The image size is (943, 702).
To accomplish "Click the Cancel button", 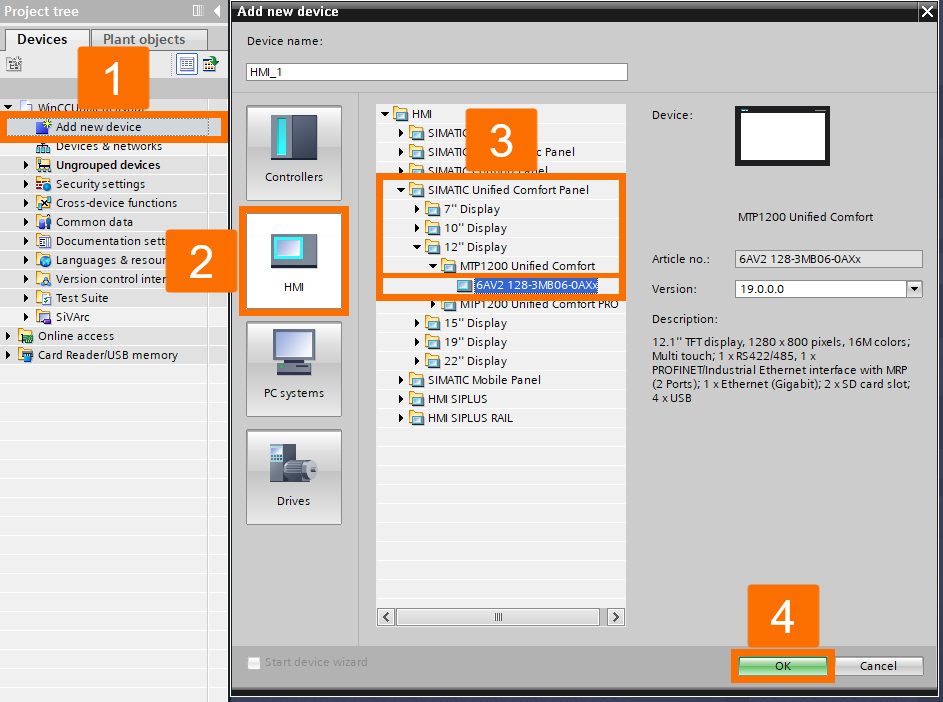I will [x=878, y=666].
